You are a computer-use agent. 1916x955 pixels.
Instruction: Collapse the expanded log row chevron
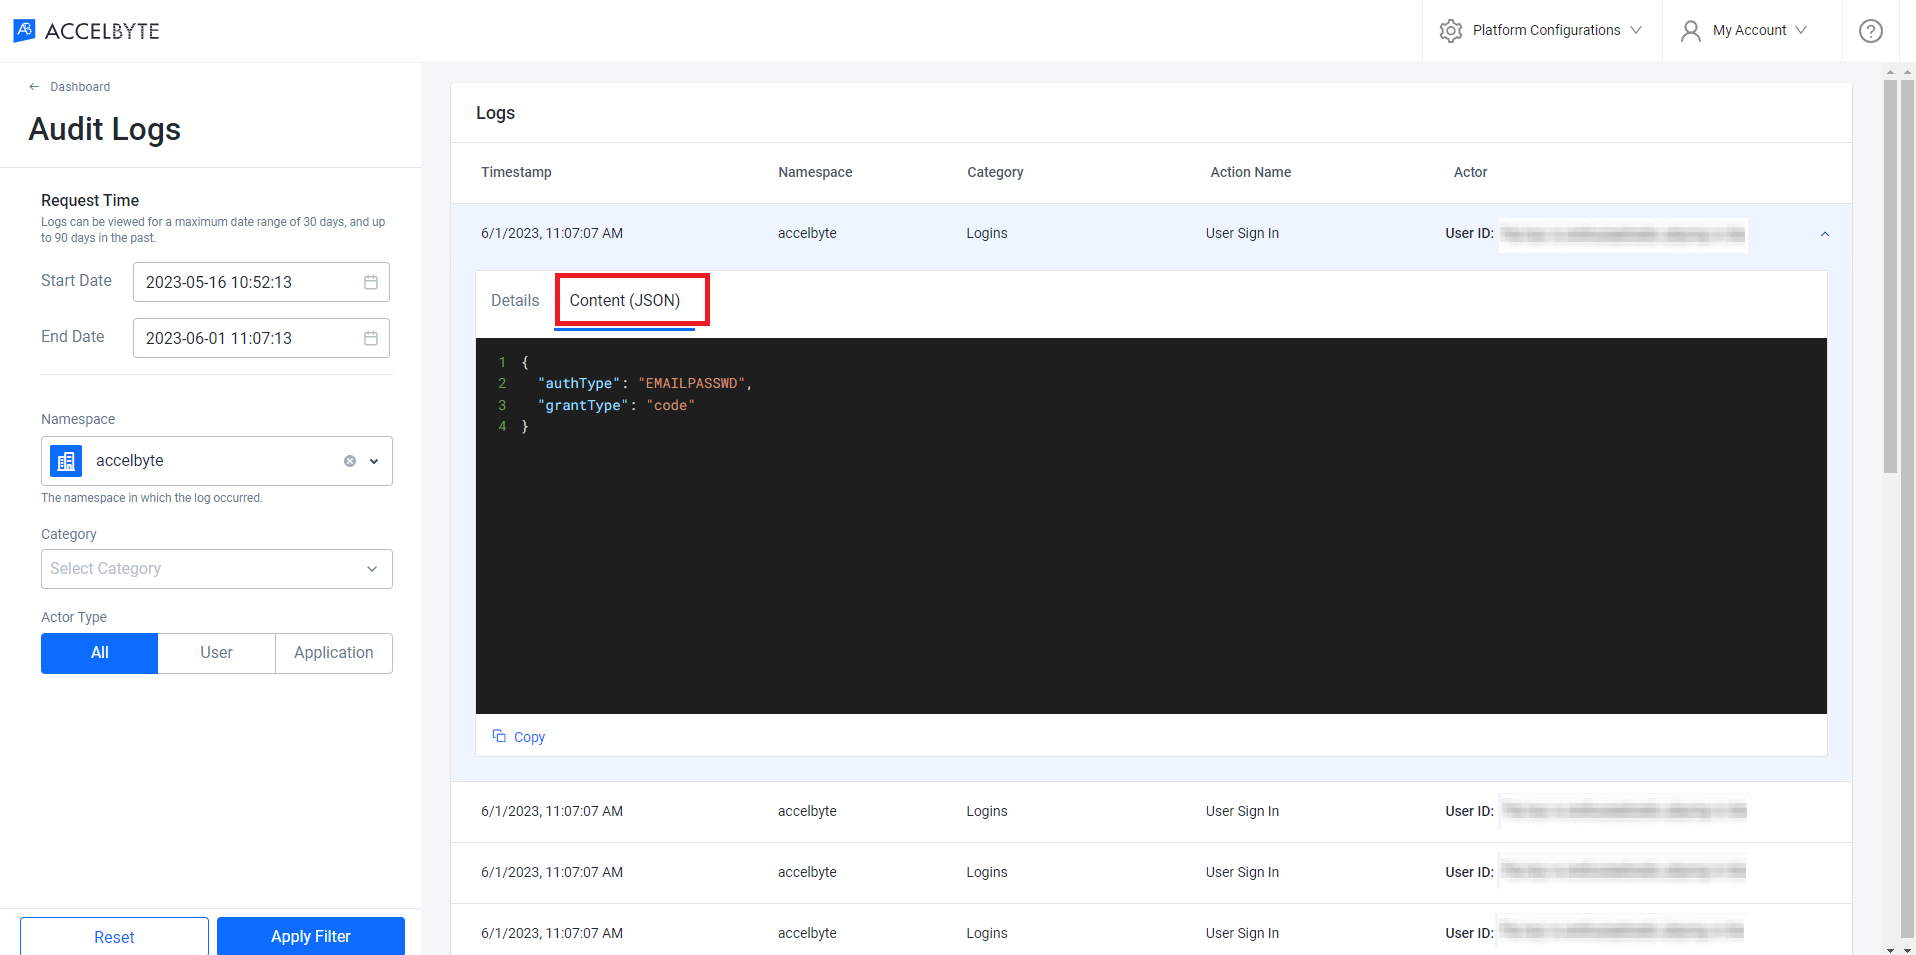1825,234
